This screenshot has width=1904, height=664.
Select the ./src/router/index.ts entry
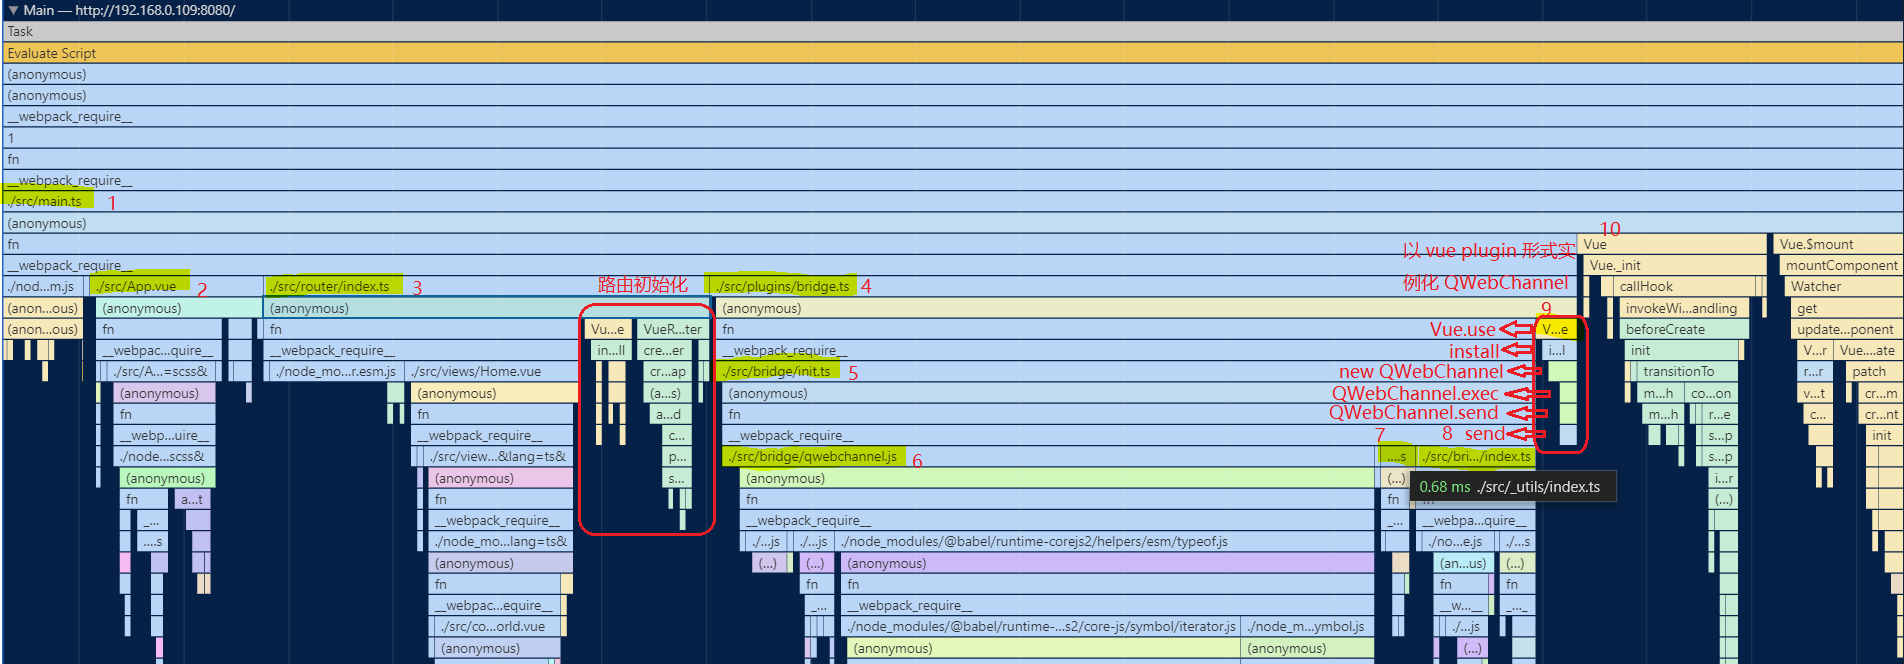[332, 286]
